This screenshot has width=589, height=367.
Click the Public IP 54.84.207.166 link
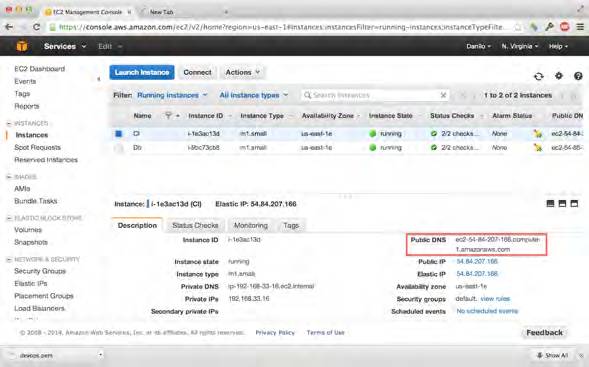tap(477, 261)
